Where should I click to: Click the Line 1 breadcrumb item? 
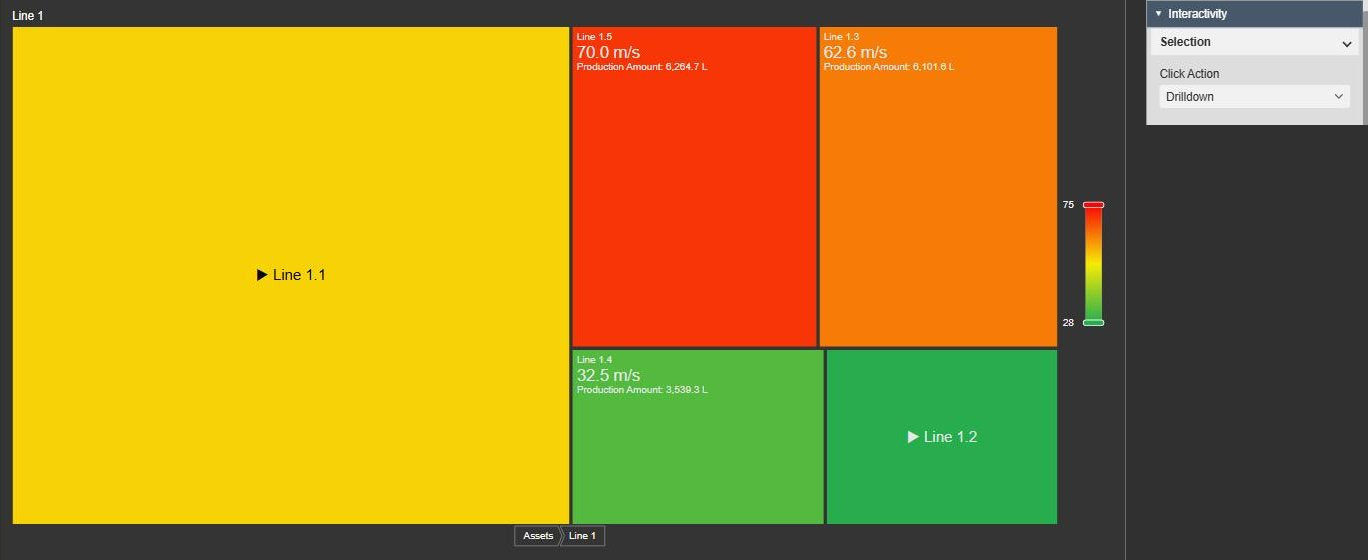click(x=583, y=536)
